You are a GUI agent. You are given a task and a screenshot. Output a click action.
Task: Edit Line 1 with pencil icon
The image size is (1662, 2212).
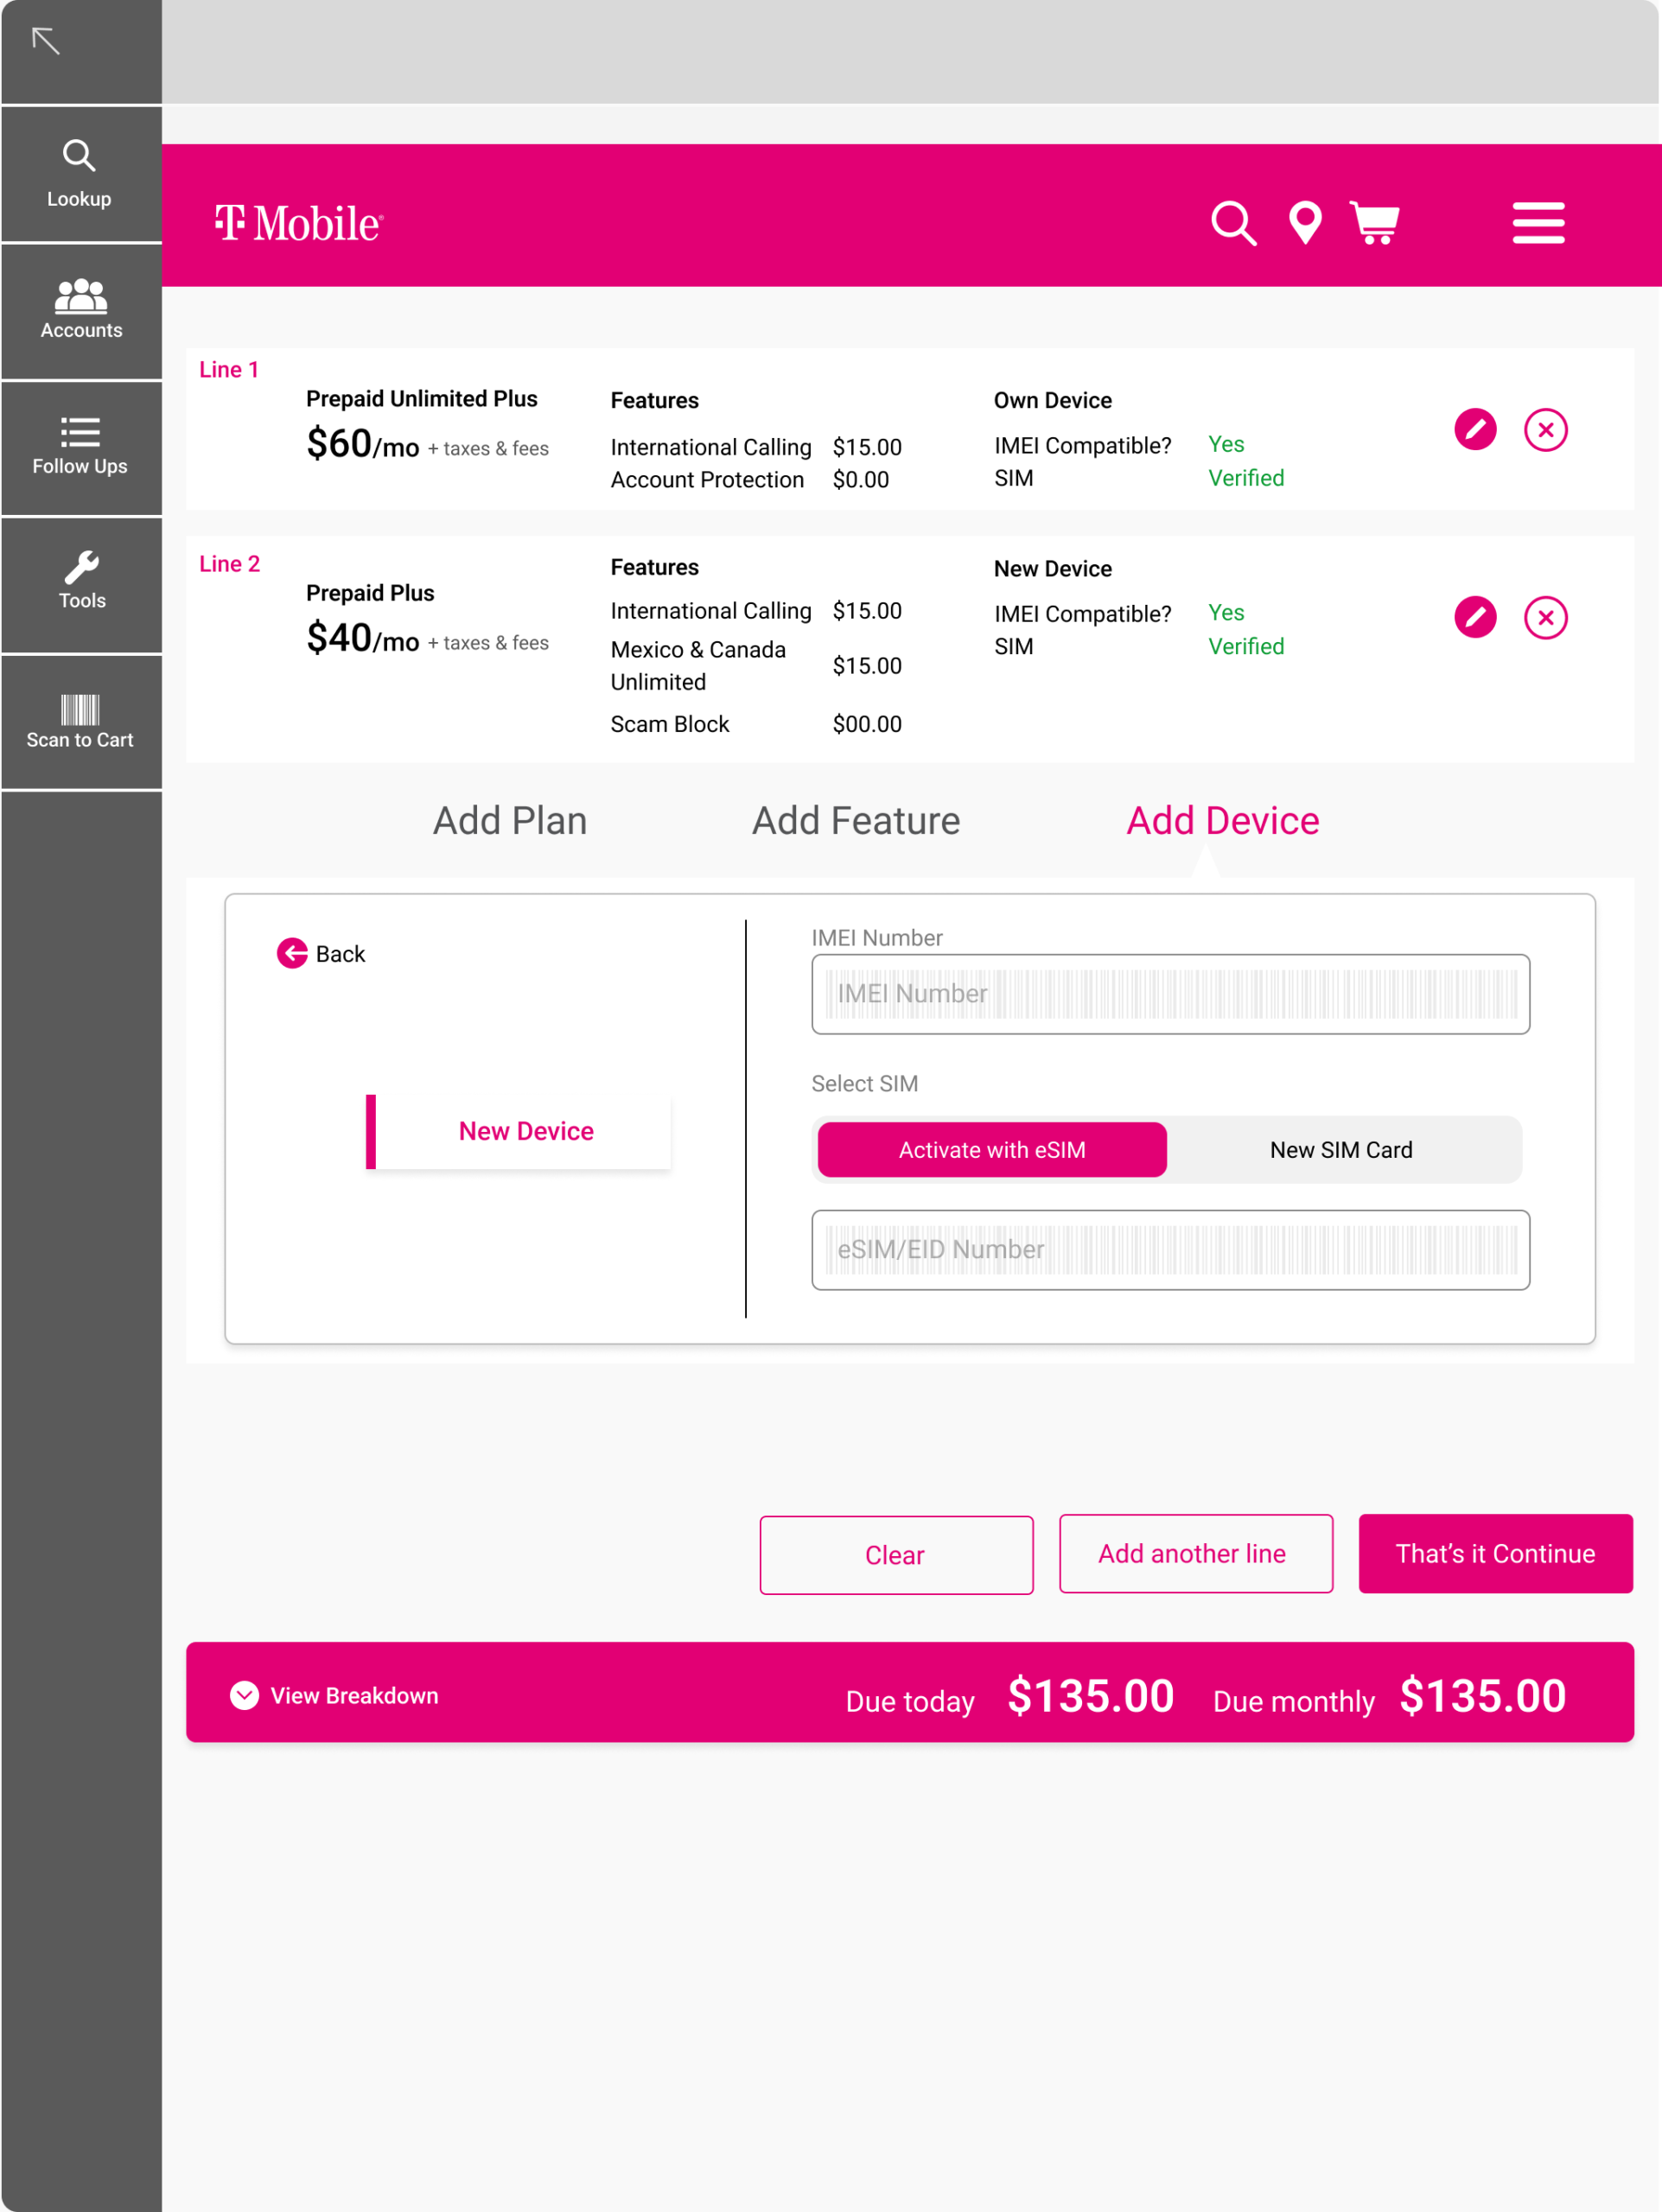[1475, 430]
